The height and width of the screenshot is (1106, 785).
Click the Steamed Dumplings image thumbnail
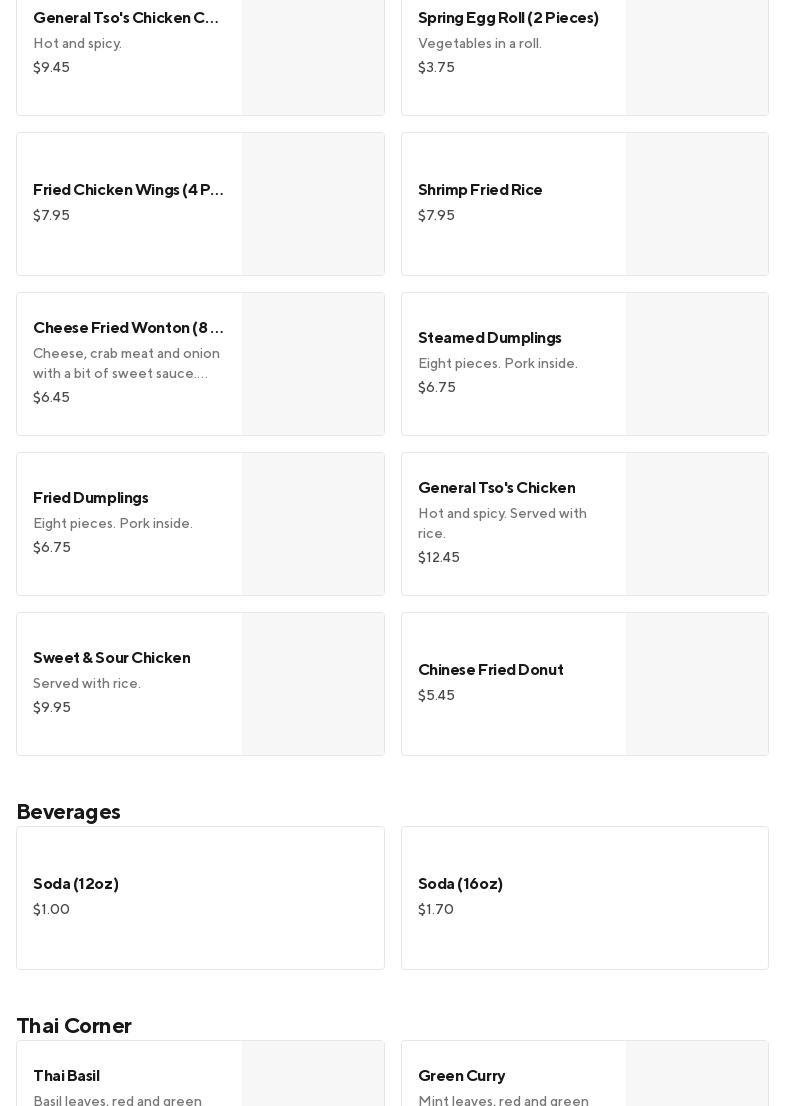coord(697,364)
